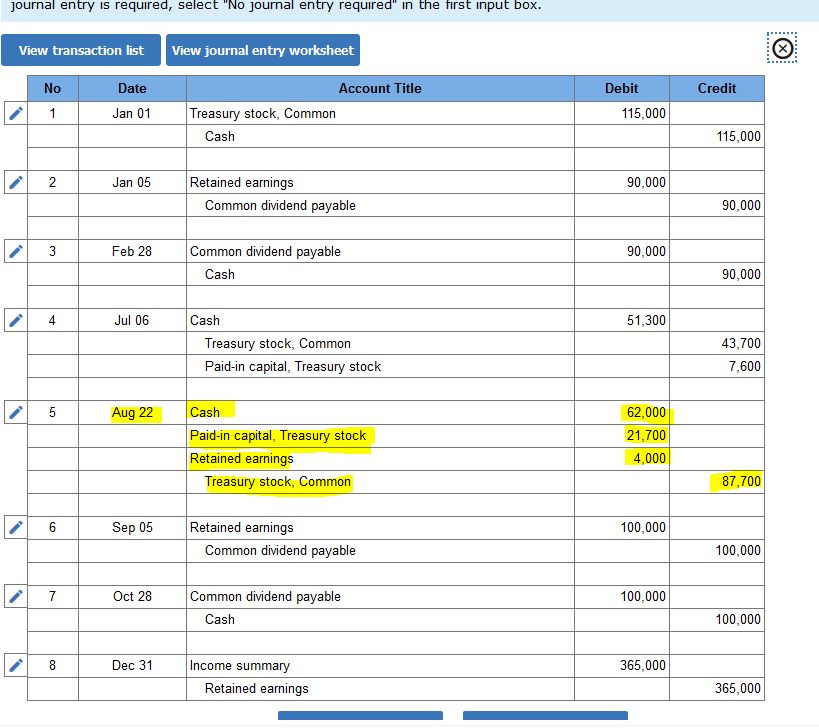This screenshot has height=728, width=819.
Task: Select the highlighted Cash account on Aug 22
Action: pyautogui.click(x=204, y=412)
